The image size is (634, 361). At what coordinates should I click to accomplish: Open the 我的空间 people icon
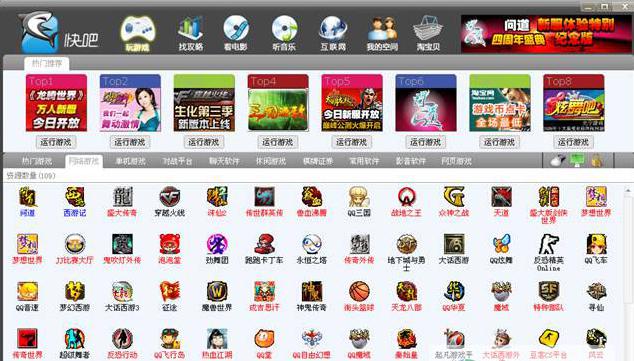382,29
